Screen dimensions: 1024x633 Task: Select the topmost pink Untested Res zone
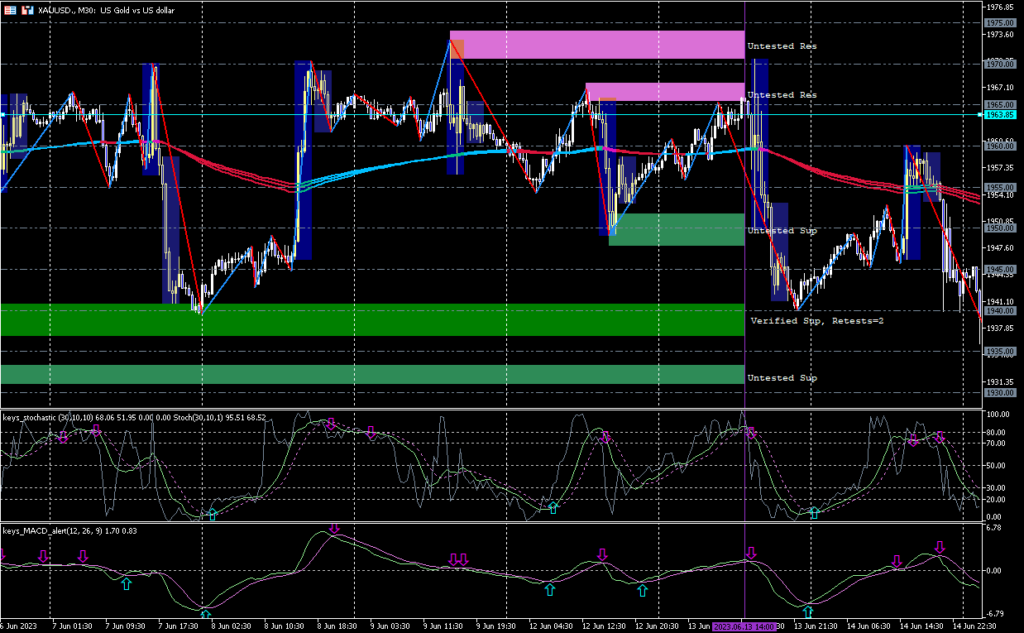596,46
